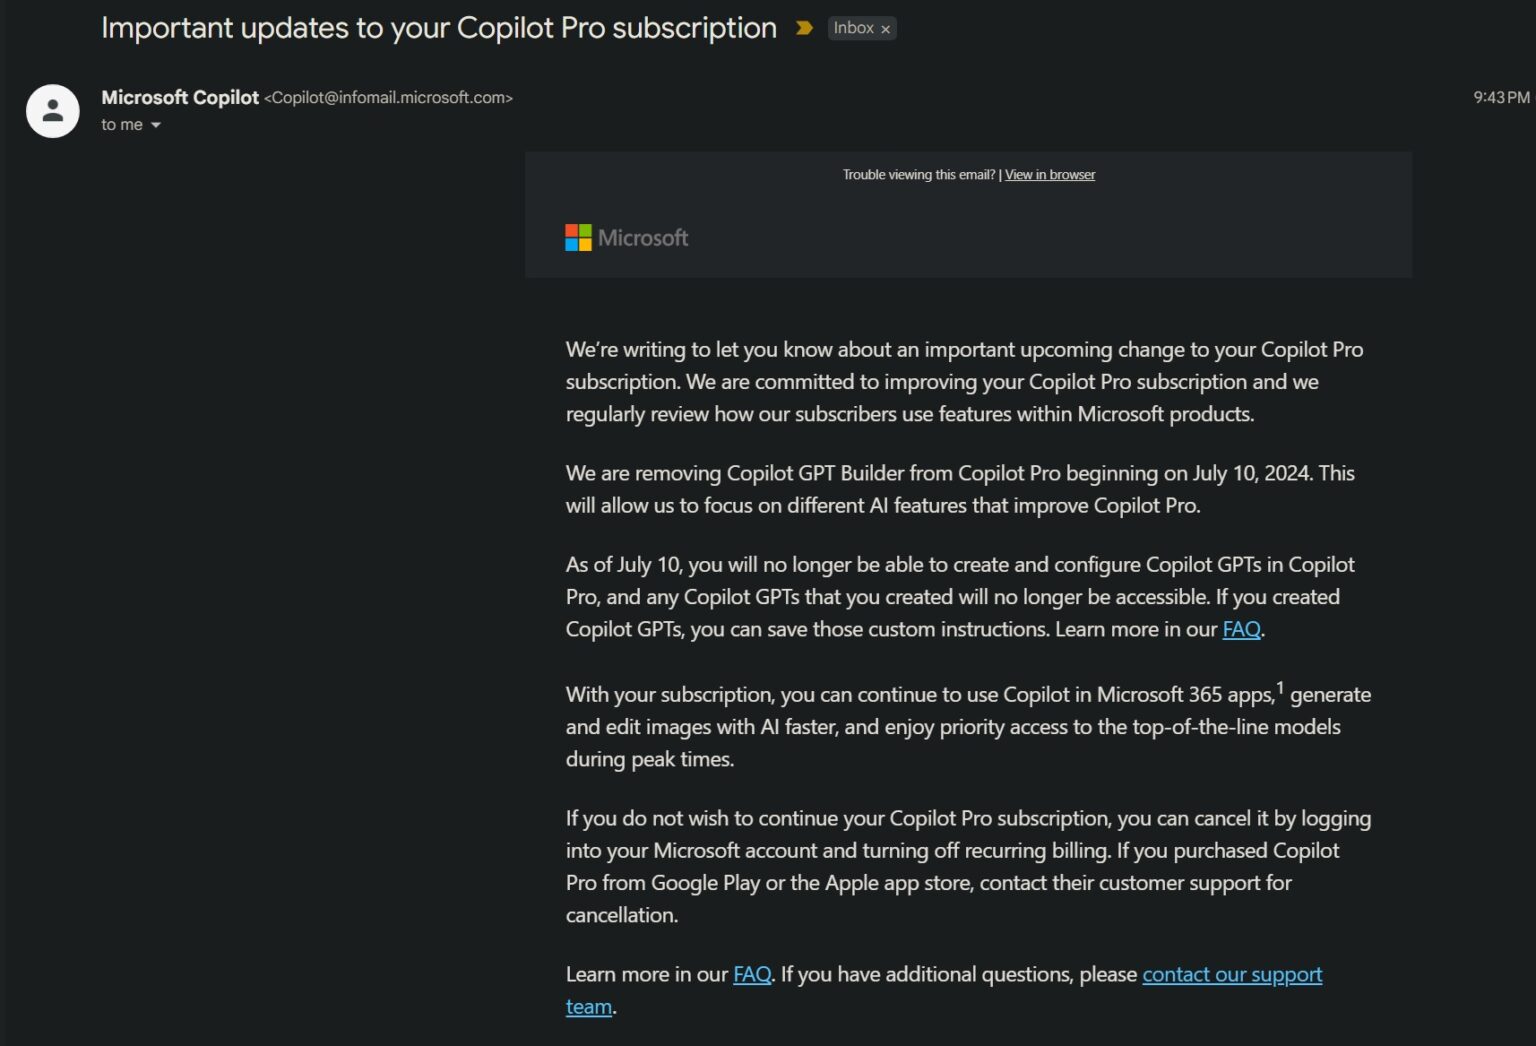
Task: Click the green square of the Microsoft logo
Action: click(586, 230)
